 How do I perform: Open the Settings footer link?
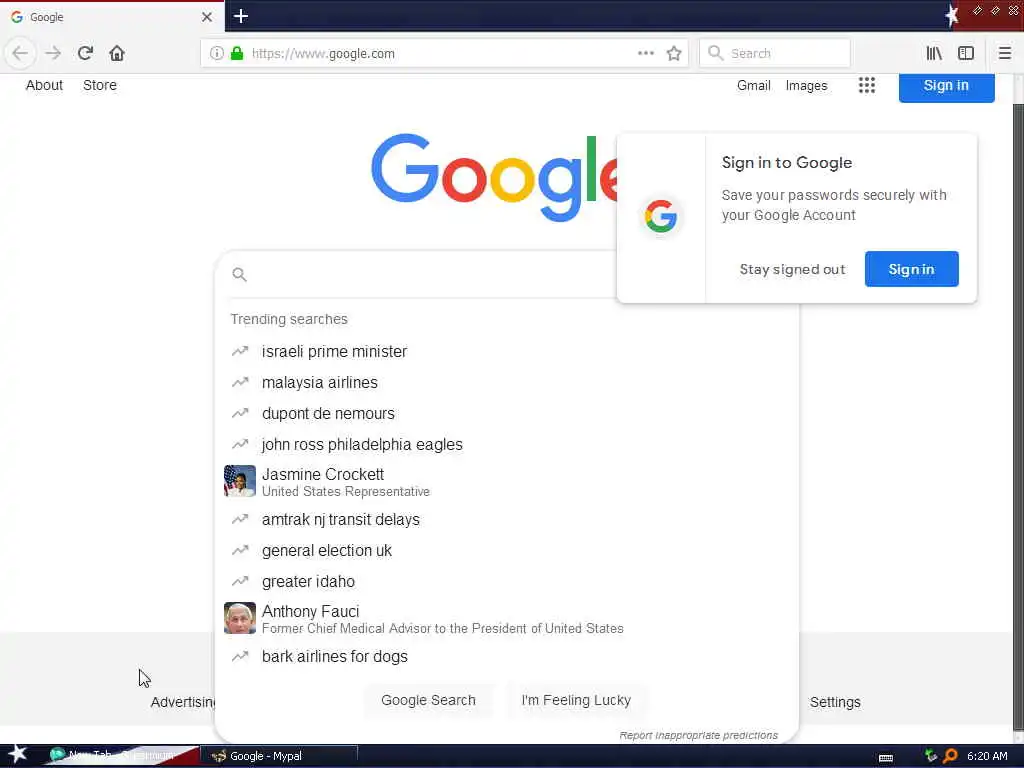click(x=835, y=702)
